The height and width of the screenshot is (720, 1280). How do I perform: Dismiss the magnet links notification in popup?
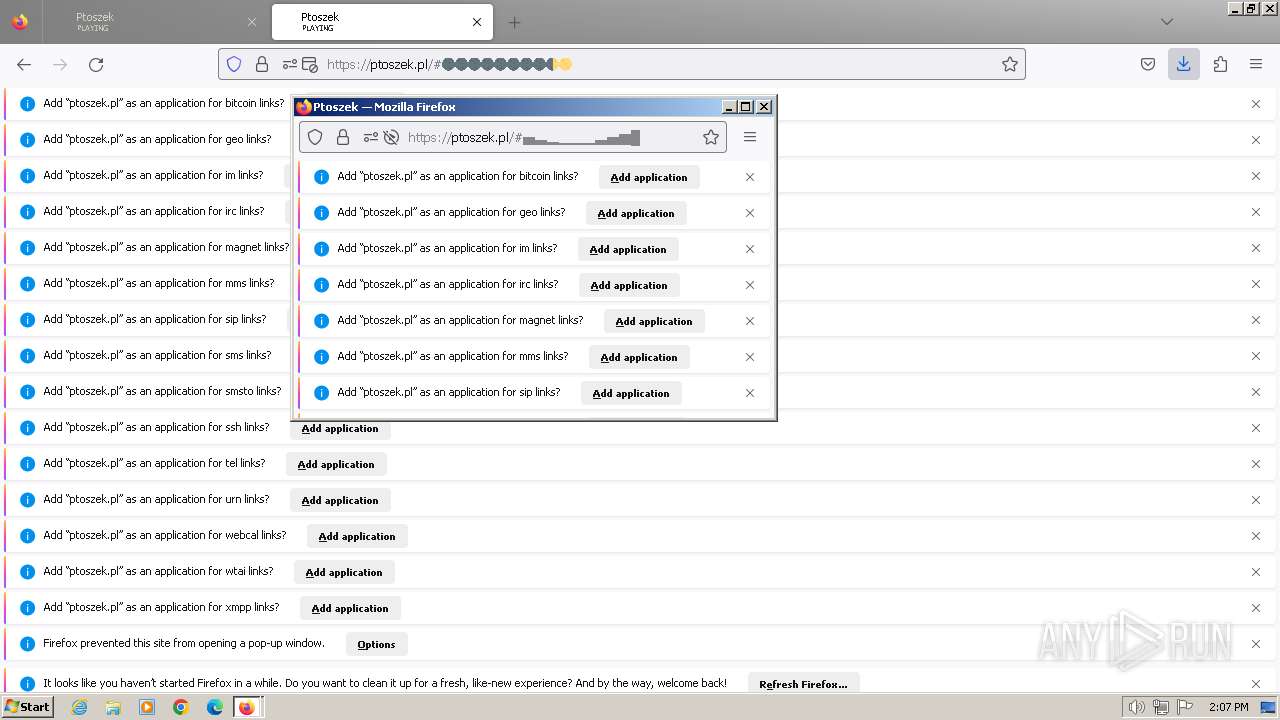pos(750,321)
